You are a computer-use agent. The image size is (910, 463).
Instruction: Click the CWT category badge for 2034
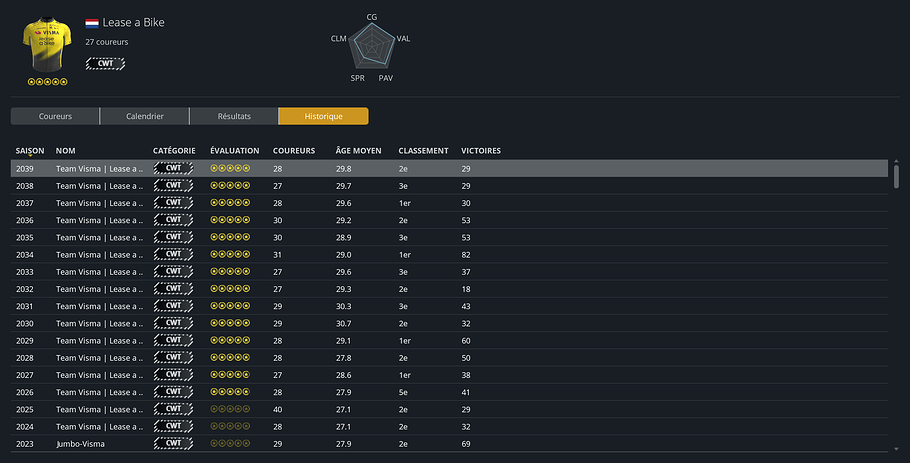click(x=174, y=255)
